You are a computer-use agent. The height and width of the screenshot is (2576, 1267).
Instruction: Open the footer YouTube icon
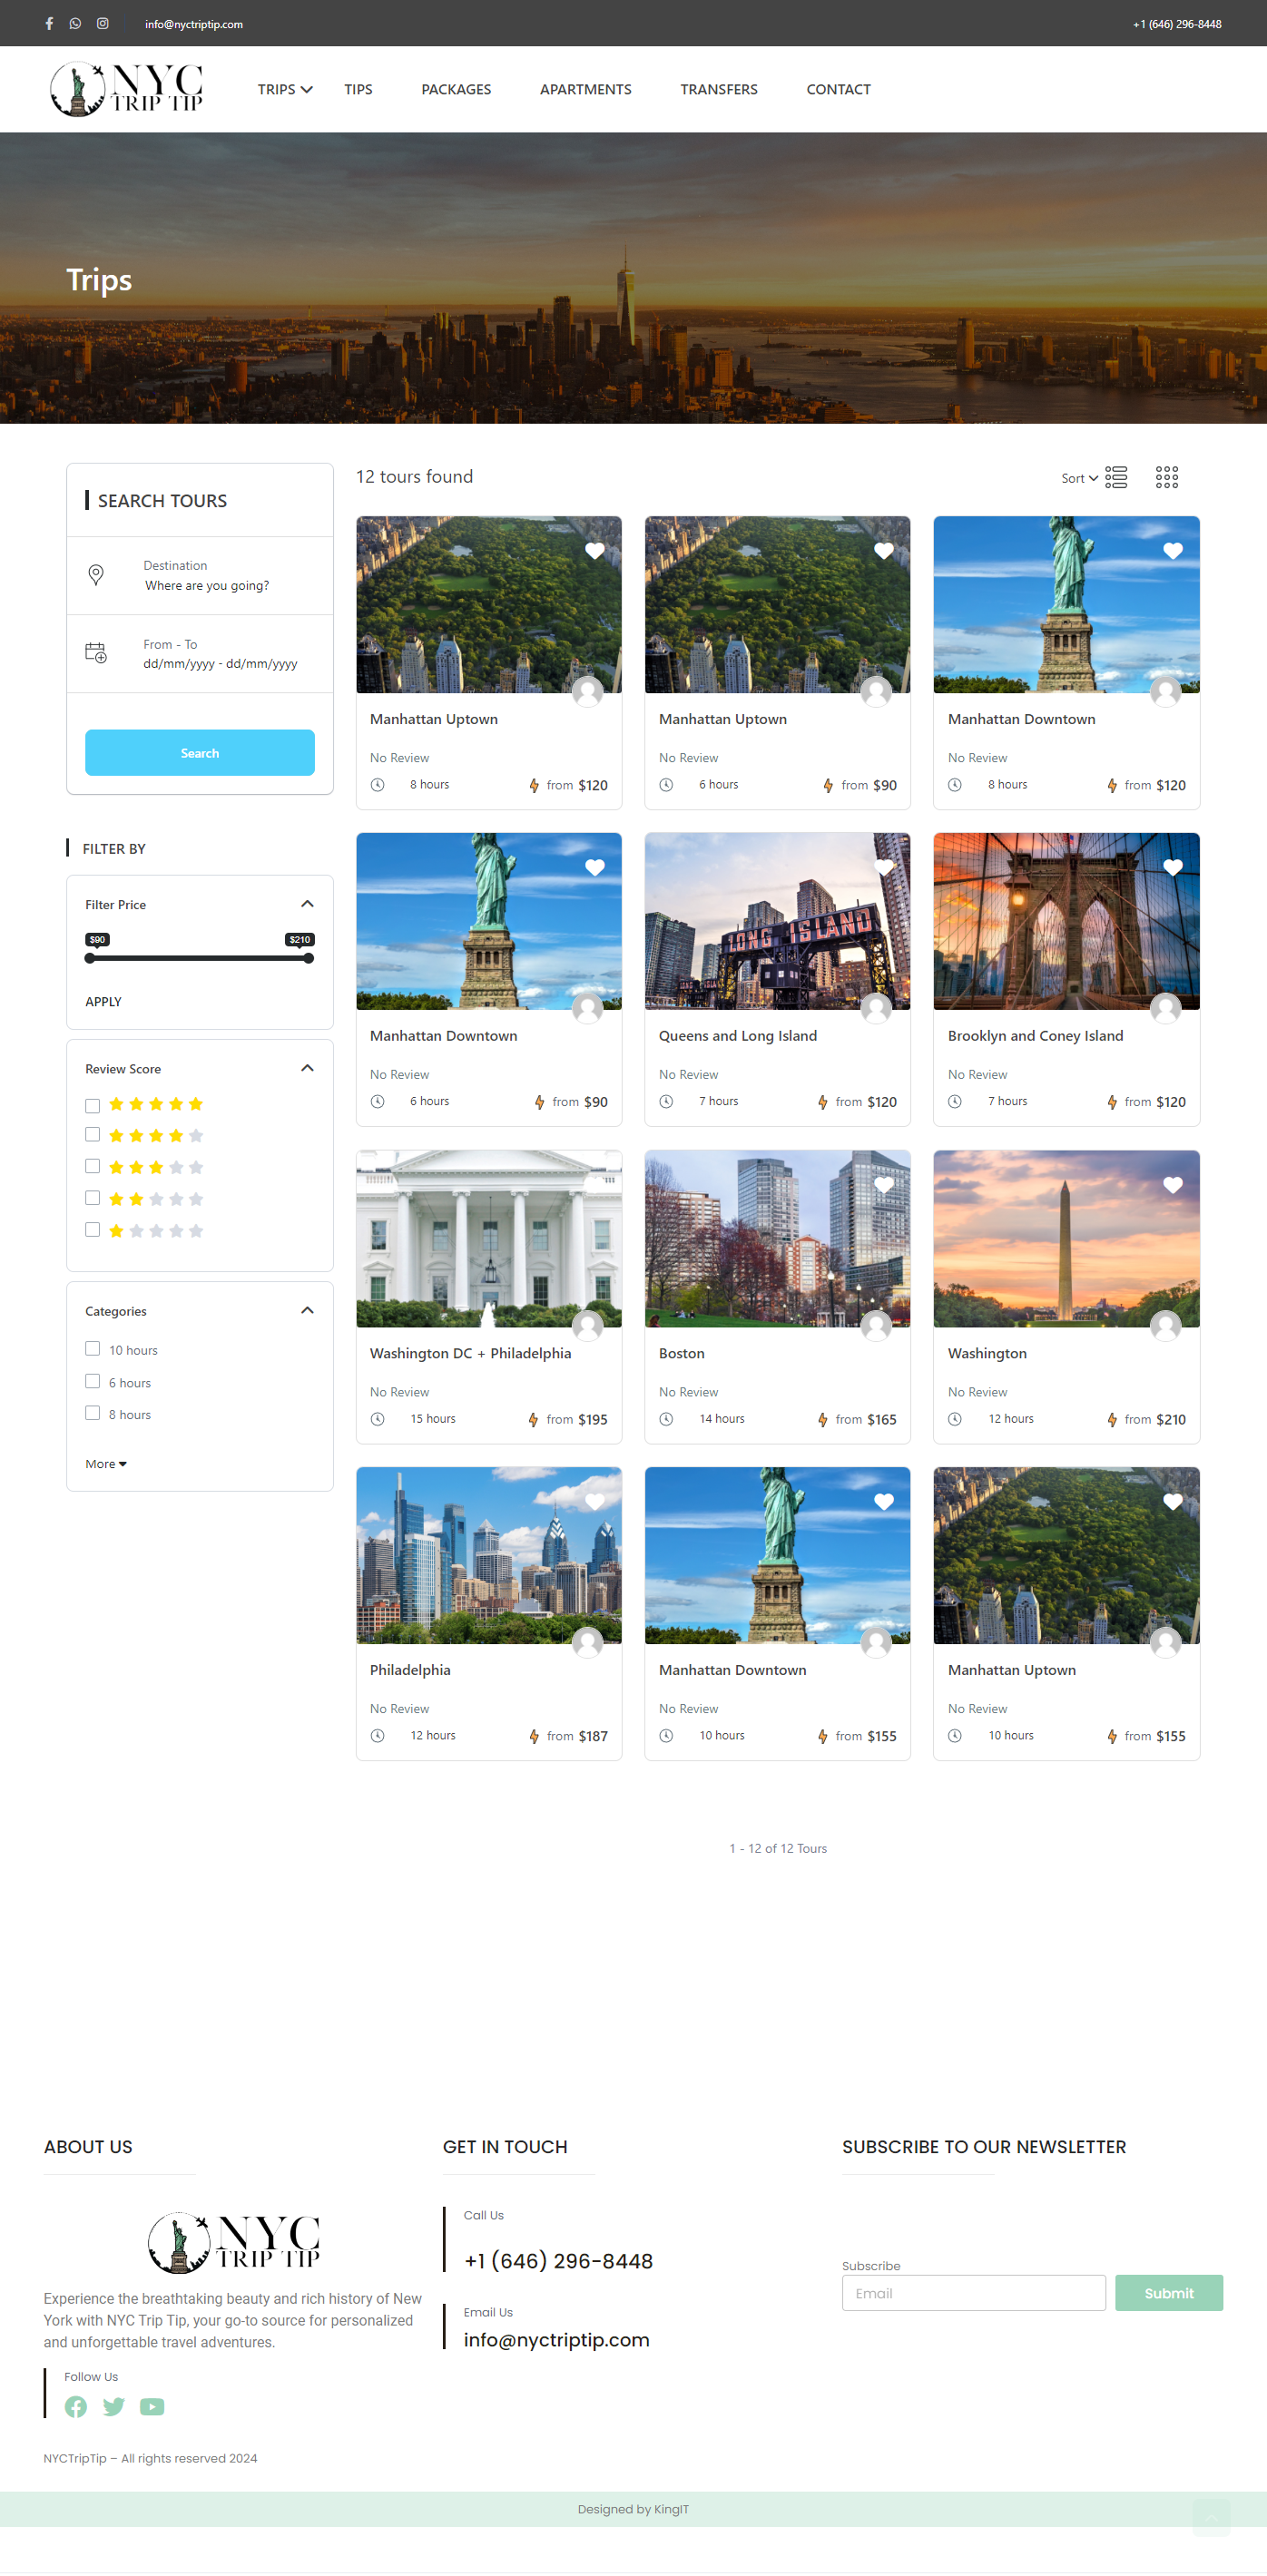click(152, 2406)
